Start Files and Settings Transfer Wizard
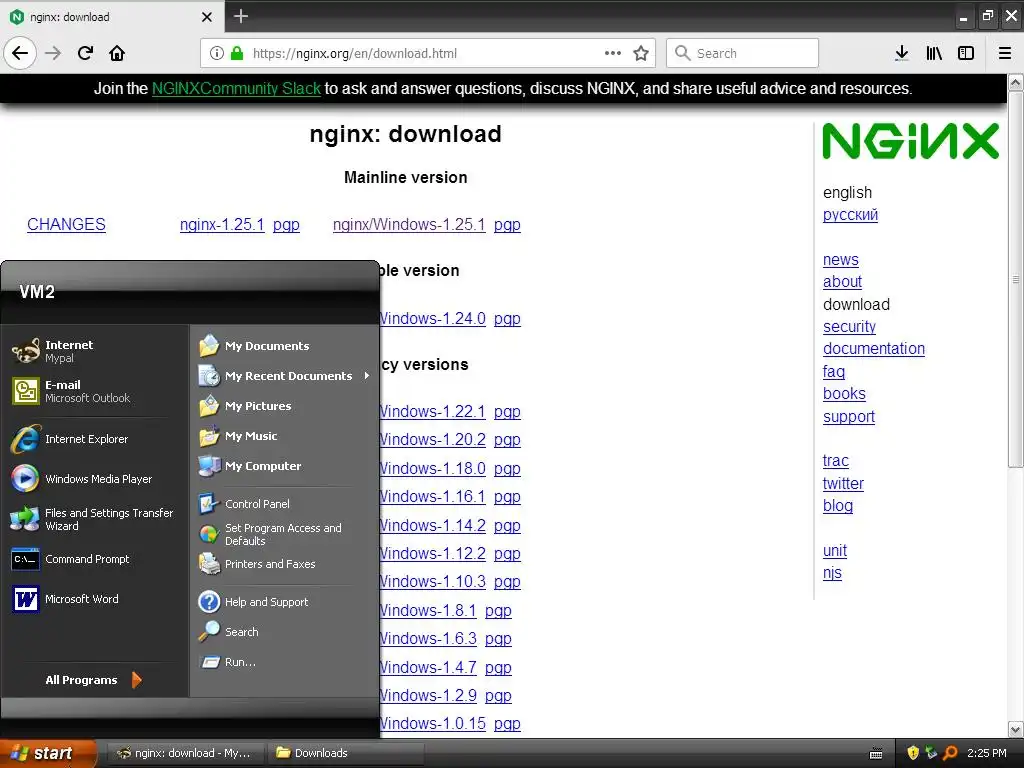This screenshot has height=768, width=1024. pos(95,519)
